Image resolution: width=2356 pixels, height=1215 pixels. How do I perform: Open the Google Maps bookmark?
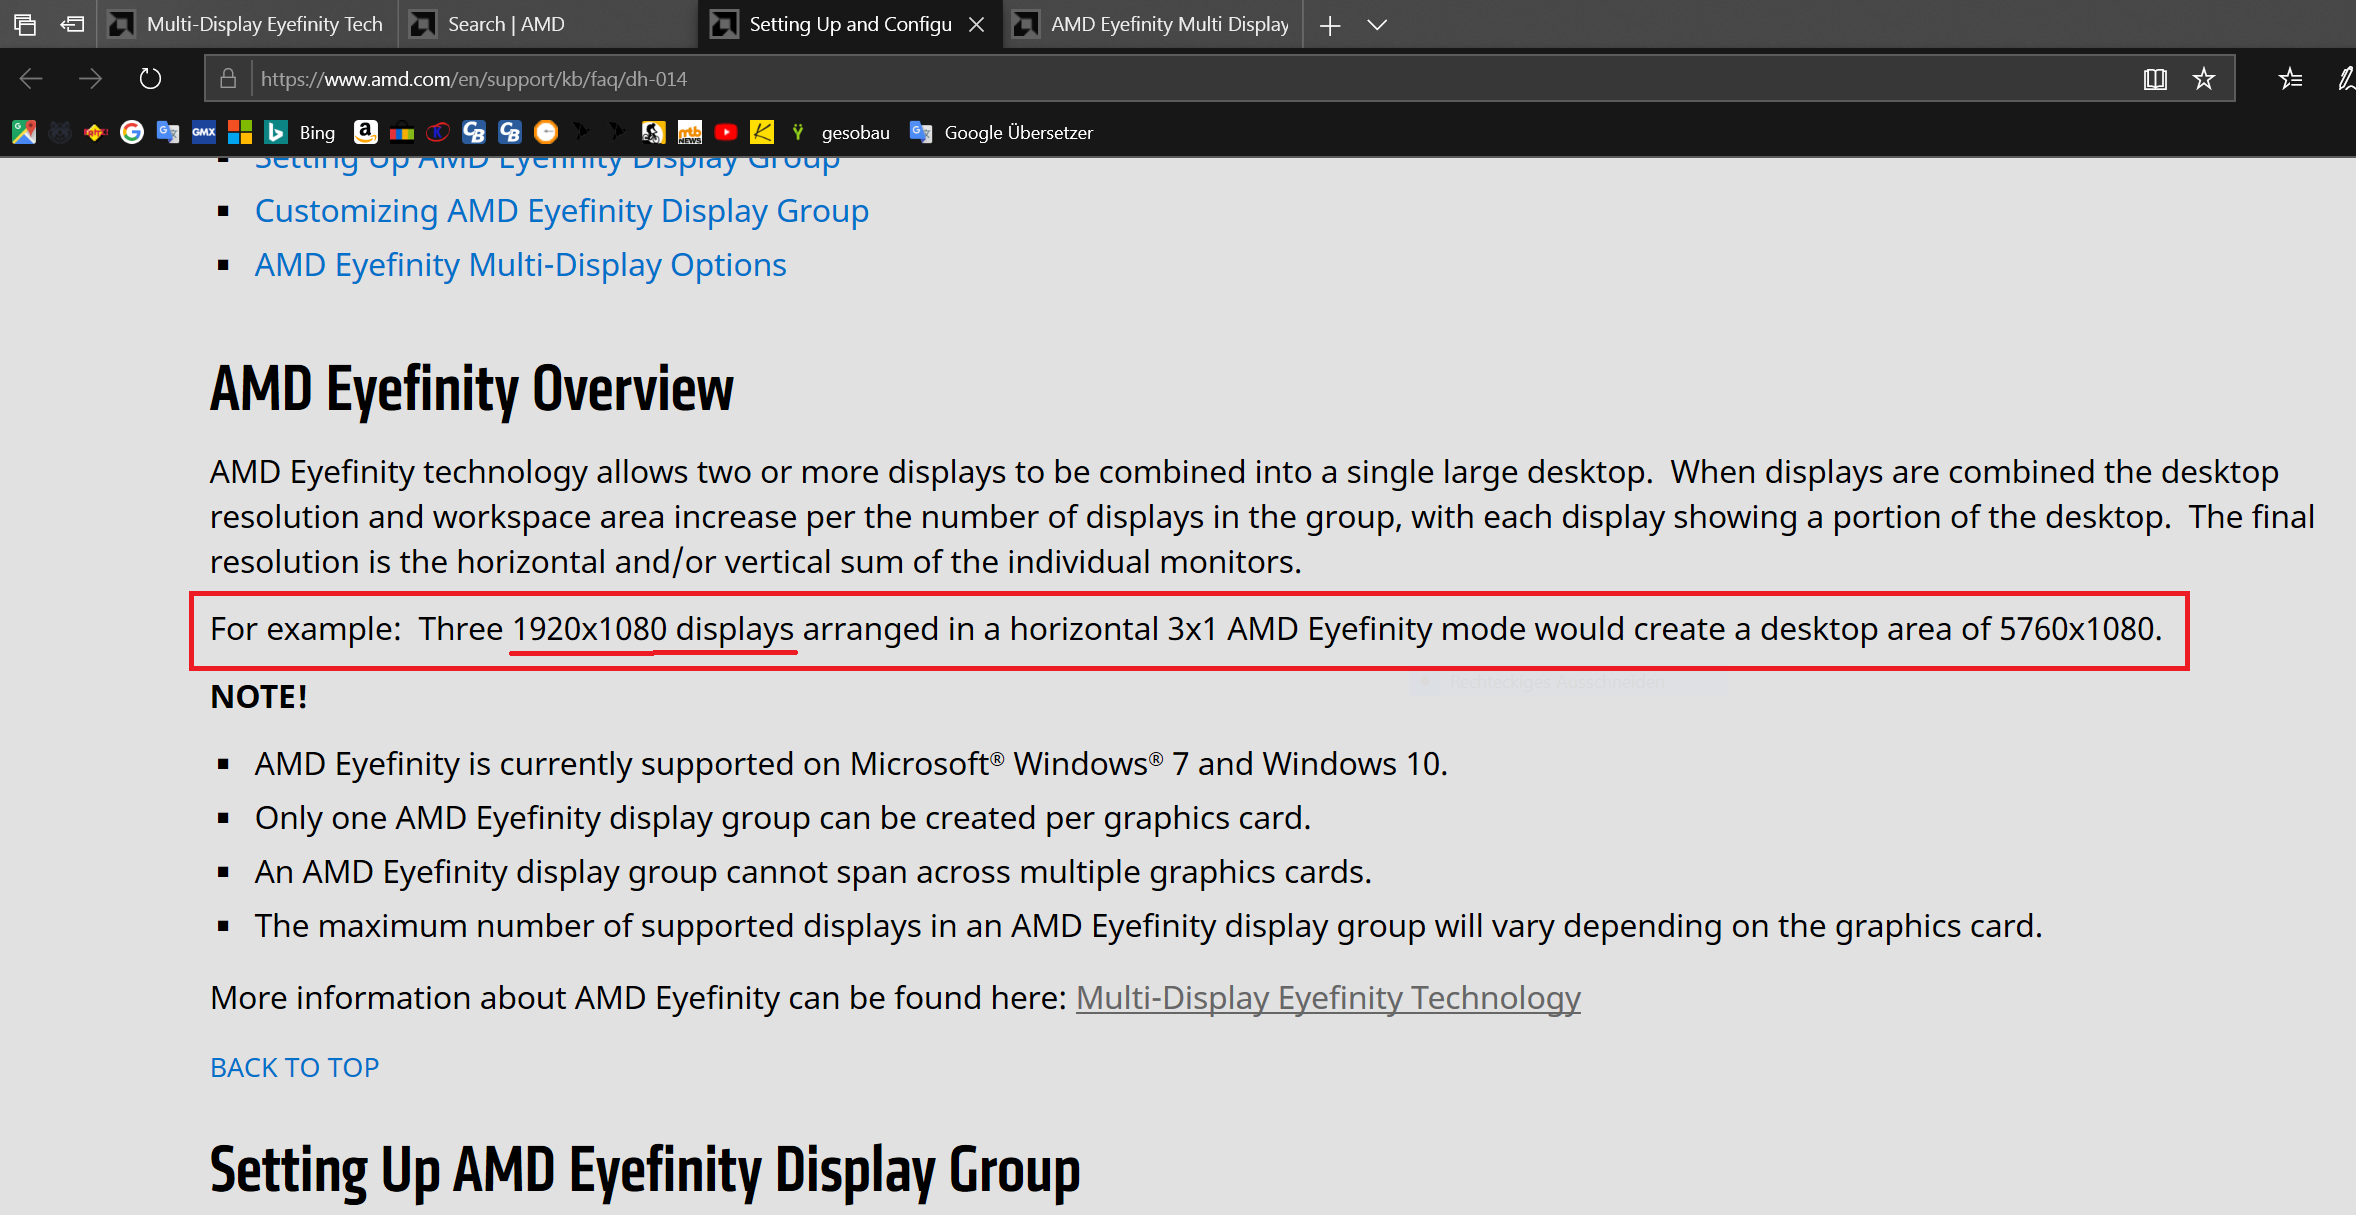[24, 132]
